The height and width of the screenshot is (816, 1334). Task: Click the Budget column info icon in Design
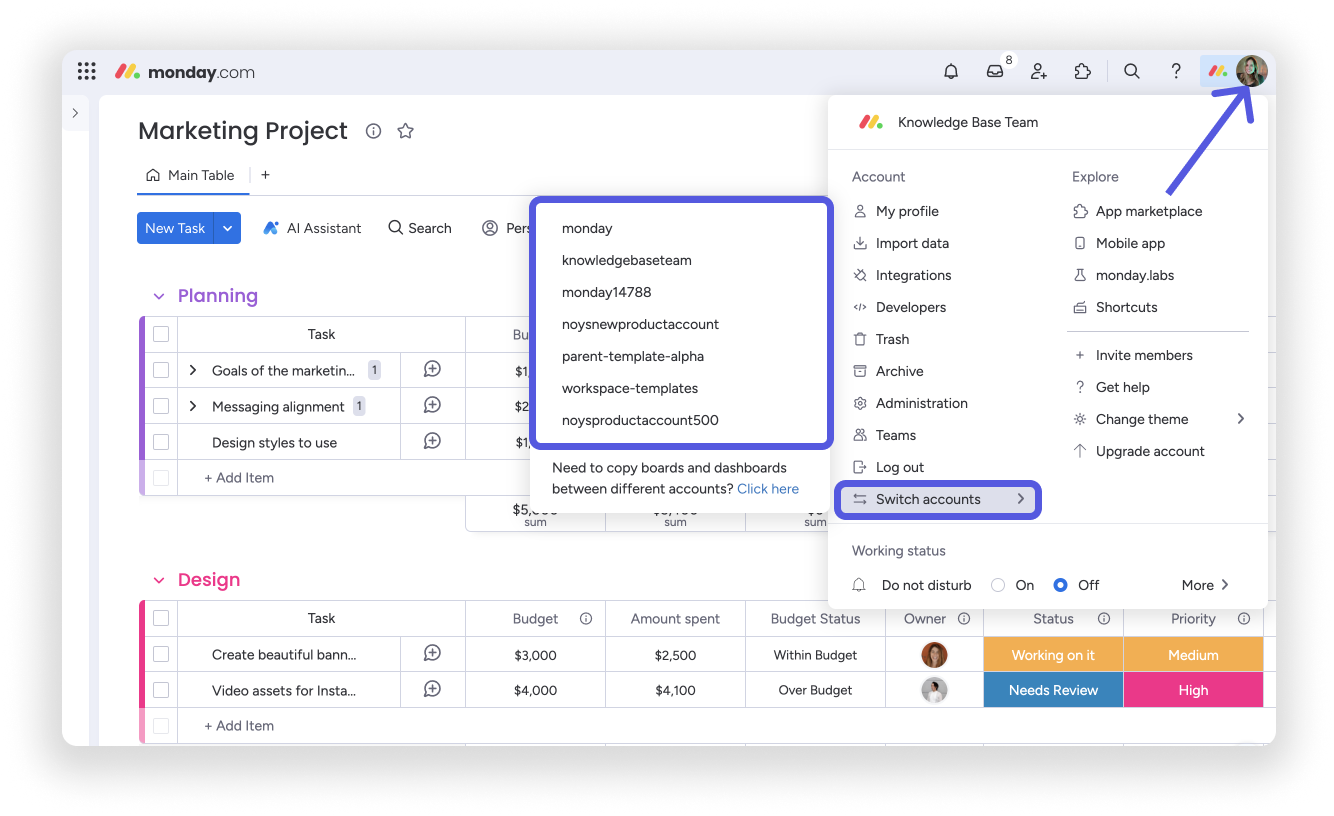[586, 619]
